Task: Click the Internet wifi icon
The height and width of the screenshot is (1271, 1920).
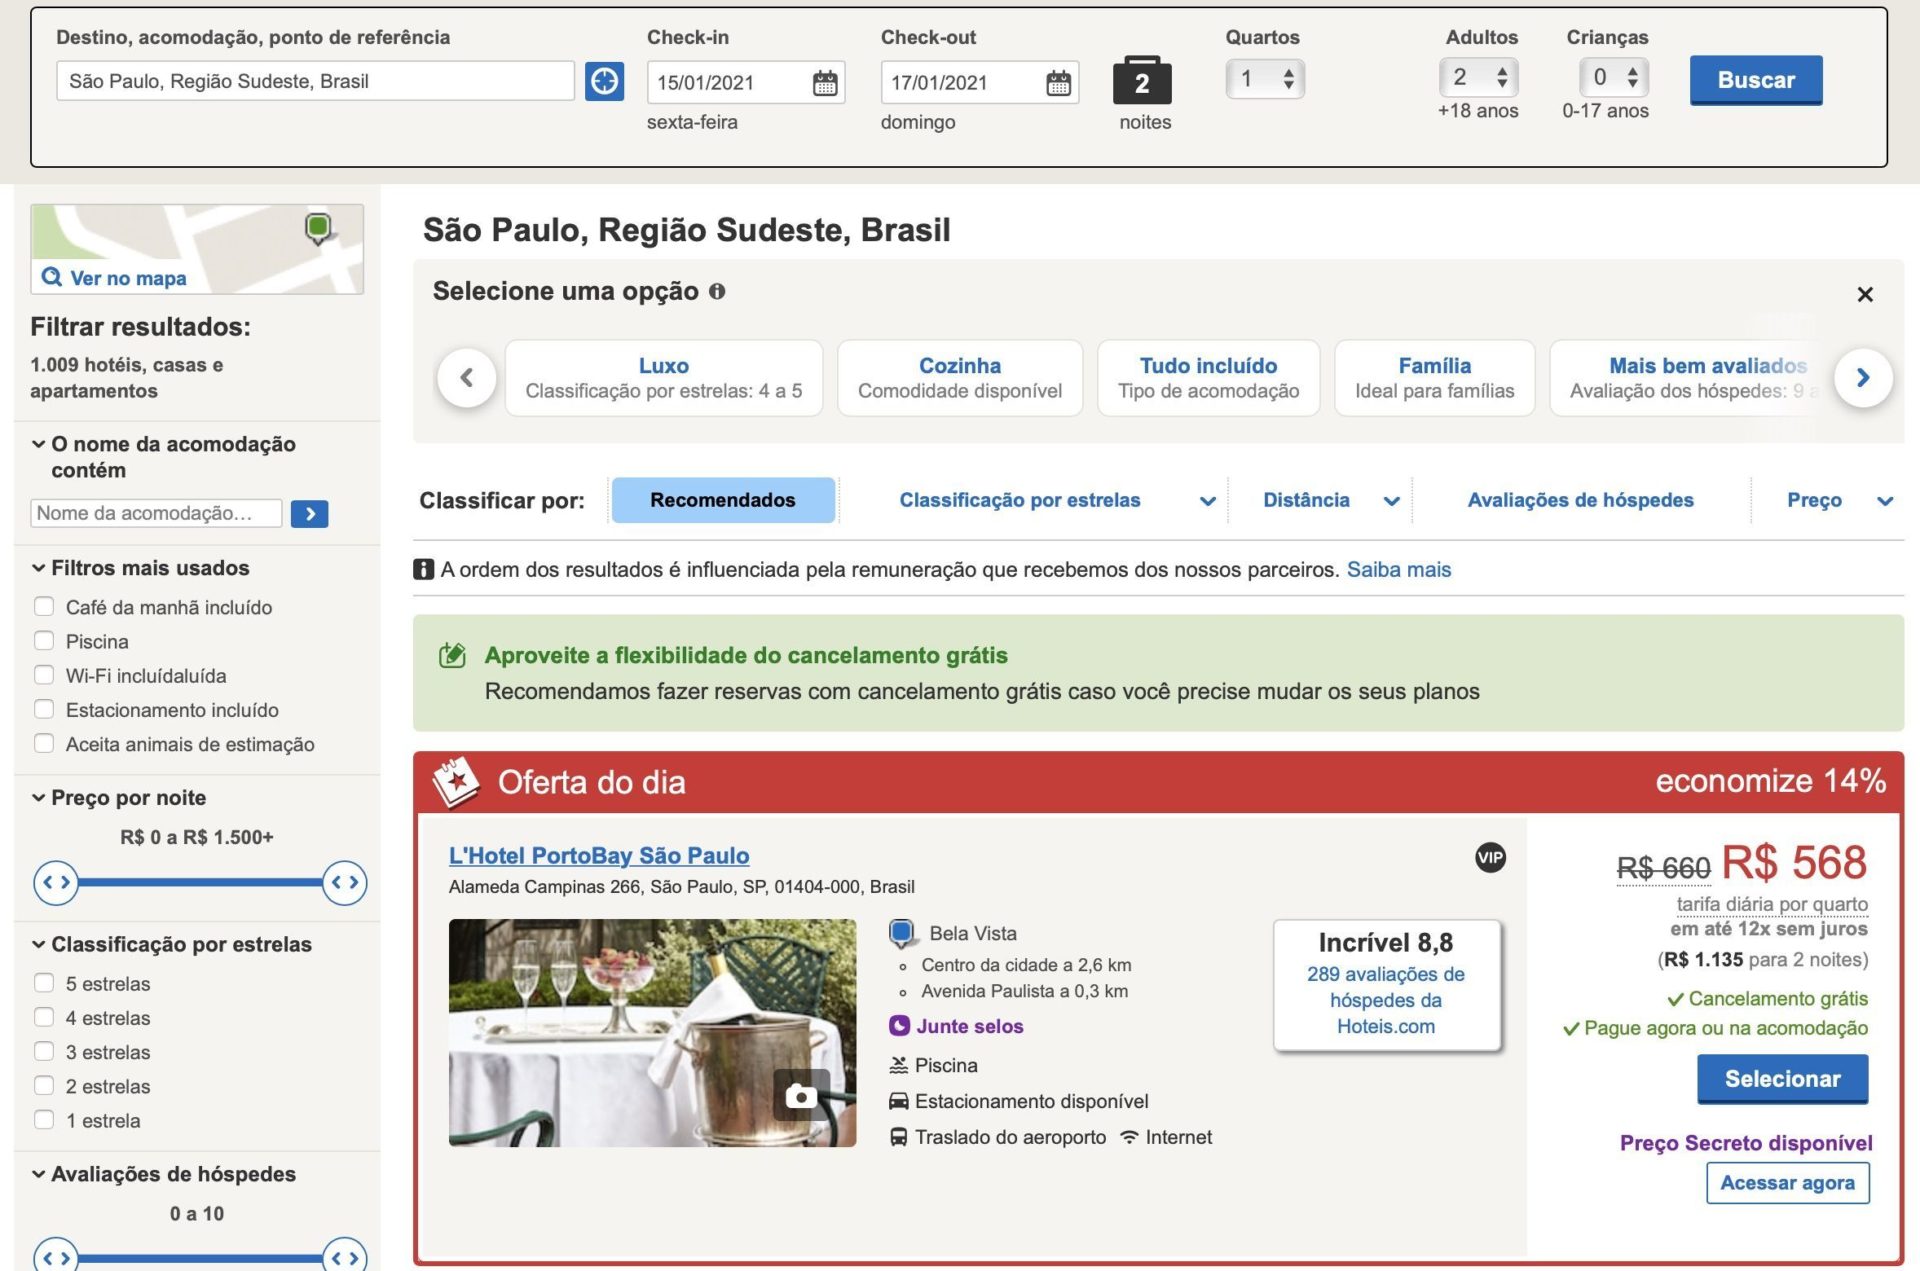Action: (1129, 1137)
